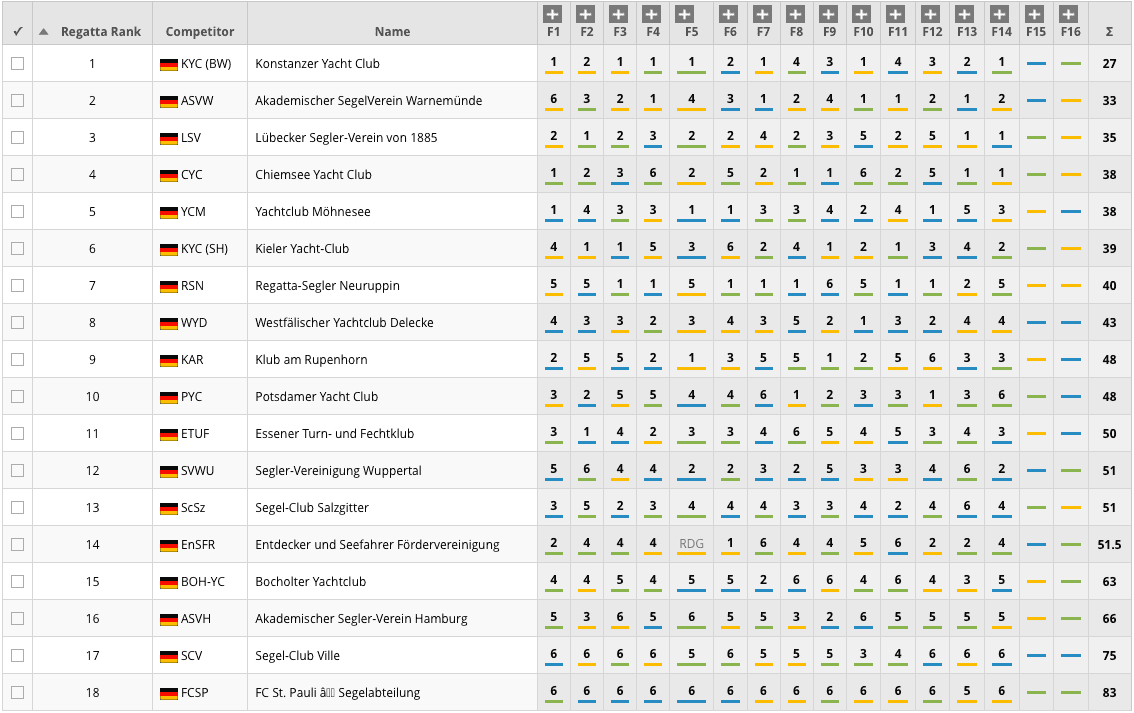The height and width of the screenshot is (713, 1134).
Task: Click the F15 column header label
Action: (x=1036, y=32)
